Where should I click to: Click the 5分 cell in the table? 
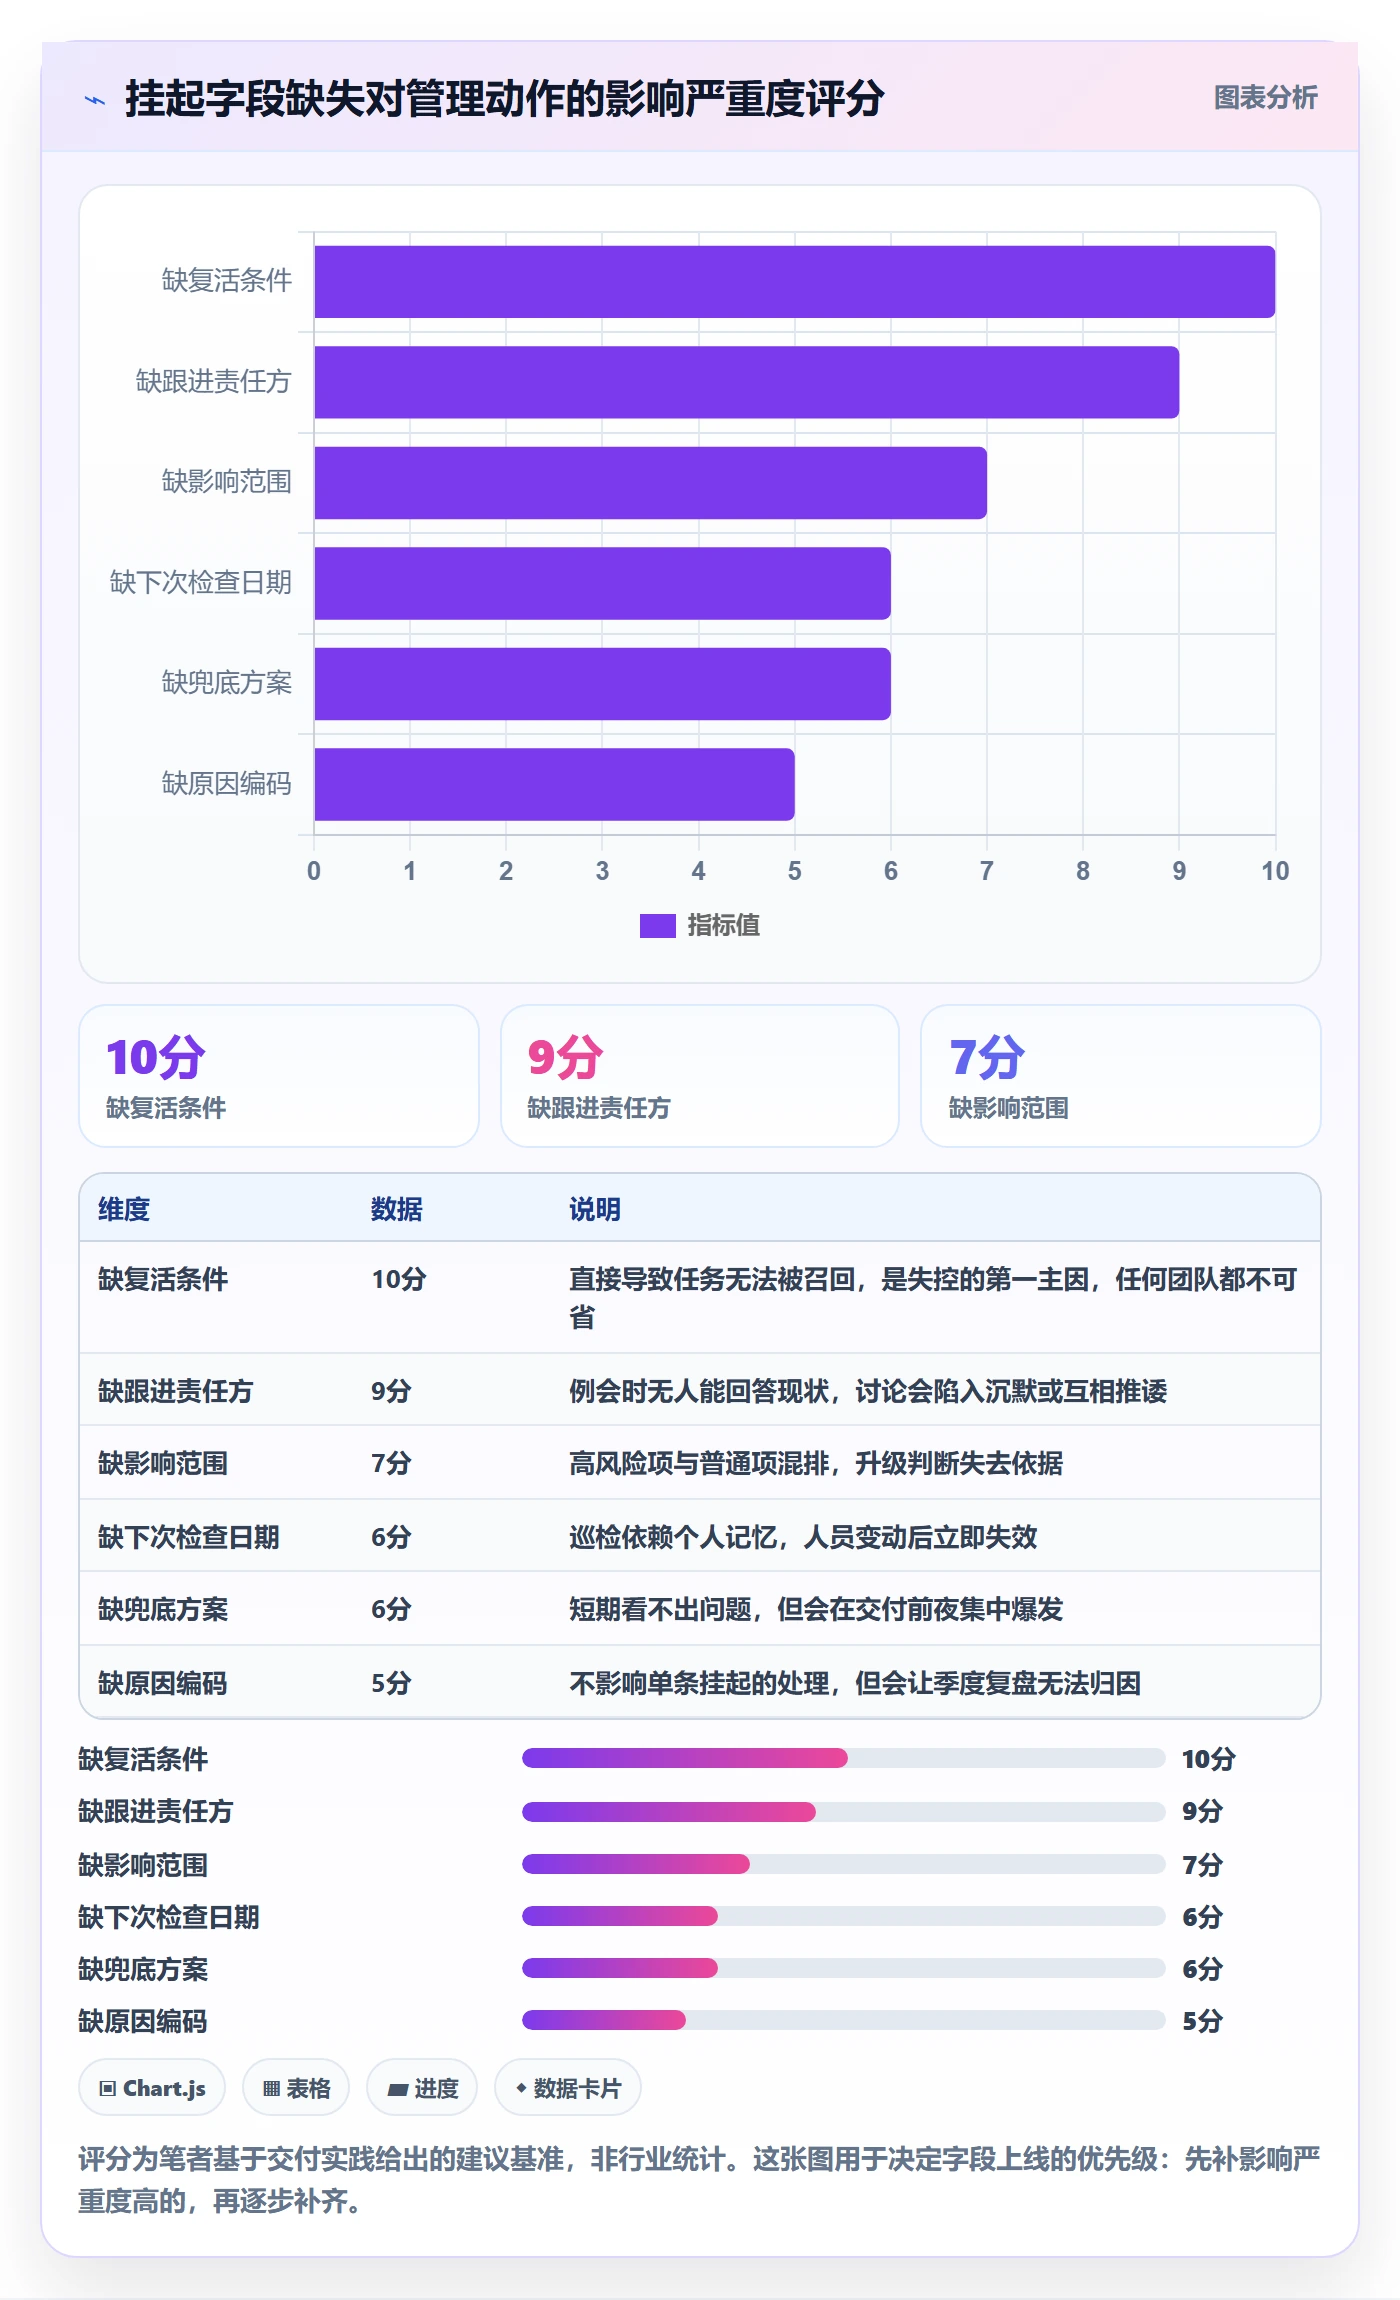point(391,1683)
